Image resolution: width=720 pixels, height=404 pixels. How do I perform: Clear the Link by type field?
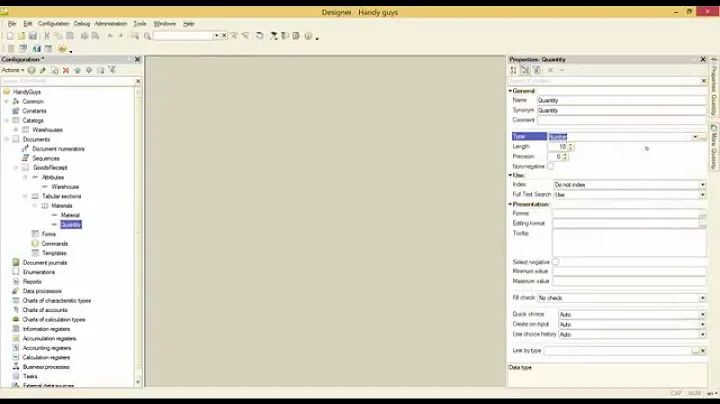pyautogui.click(x=703, y=351)
